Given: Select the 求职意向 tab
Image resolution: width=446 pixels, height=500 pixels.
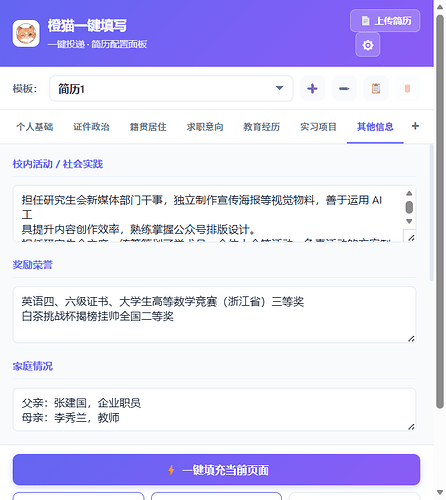Looking at the screenshot, I should click(x=205, y=127).
